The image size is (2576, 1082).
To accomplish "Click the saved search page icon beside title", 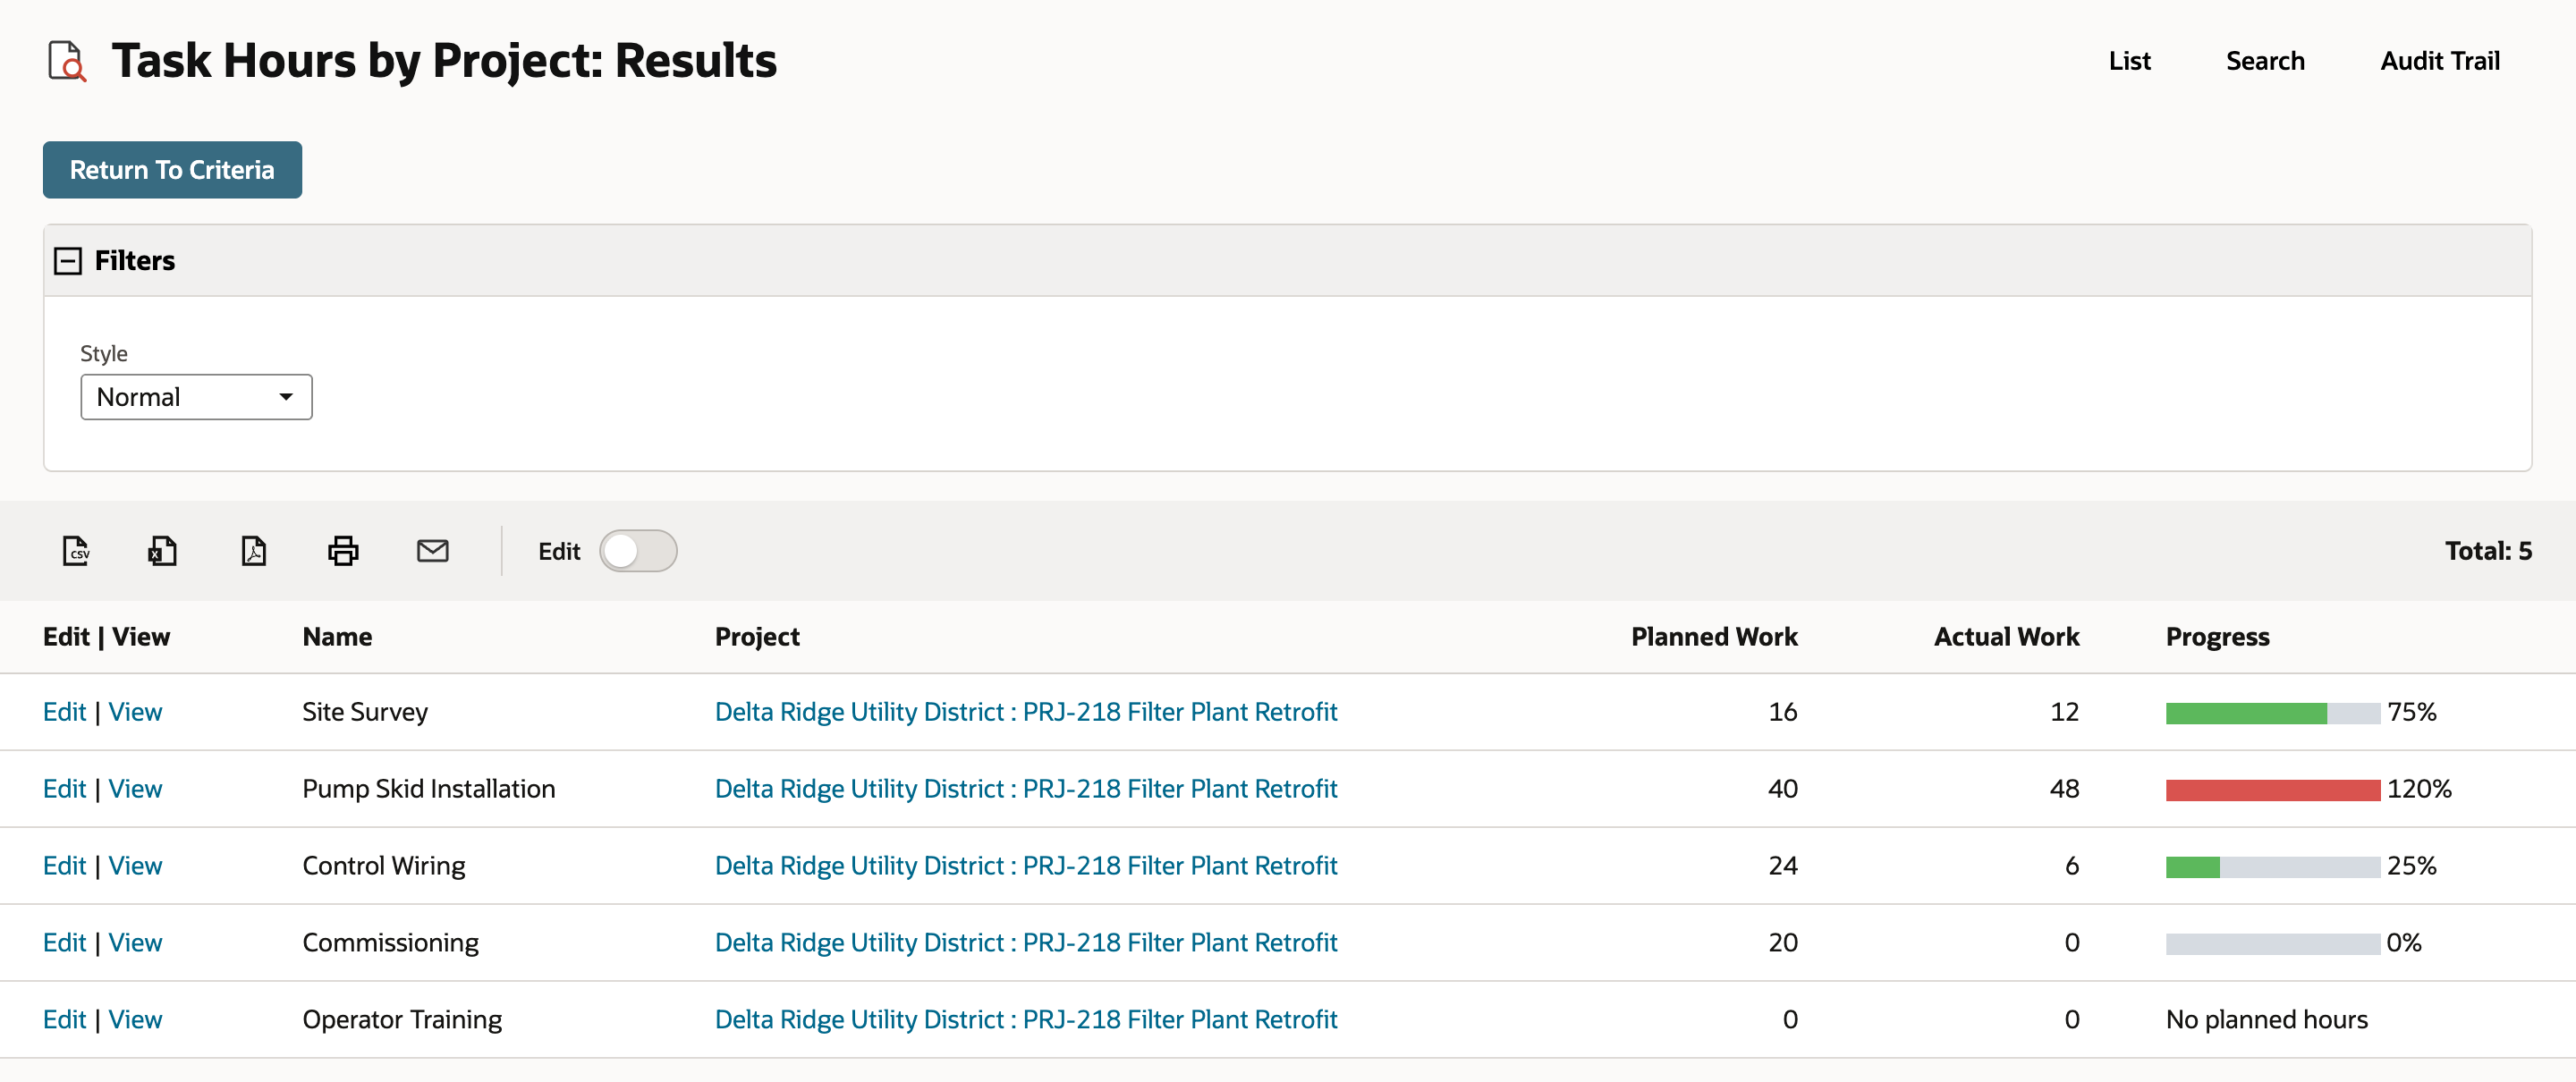I will pos(67,61).
